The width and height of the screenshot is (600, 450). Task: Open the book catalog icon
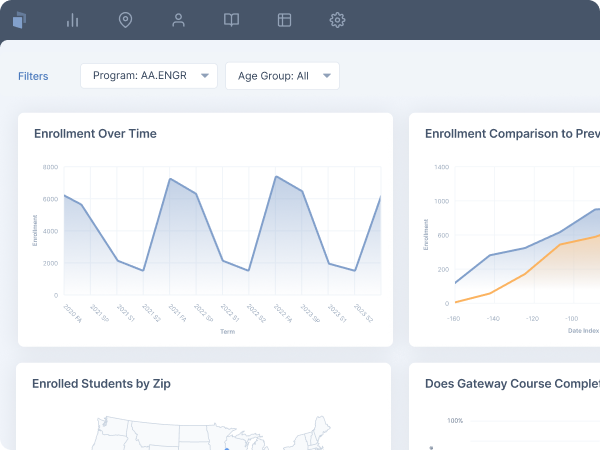(x=231, y=20)
